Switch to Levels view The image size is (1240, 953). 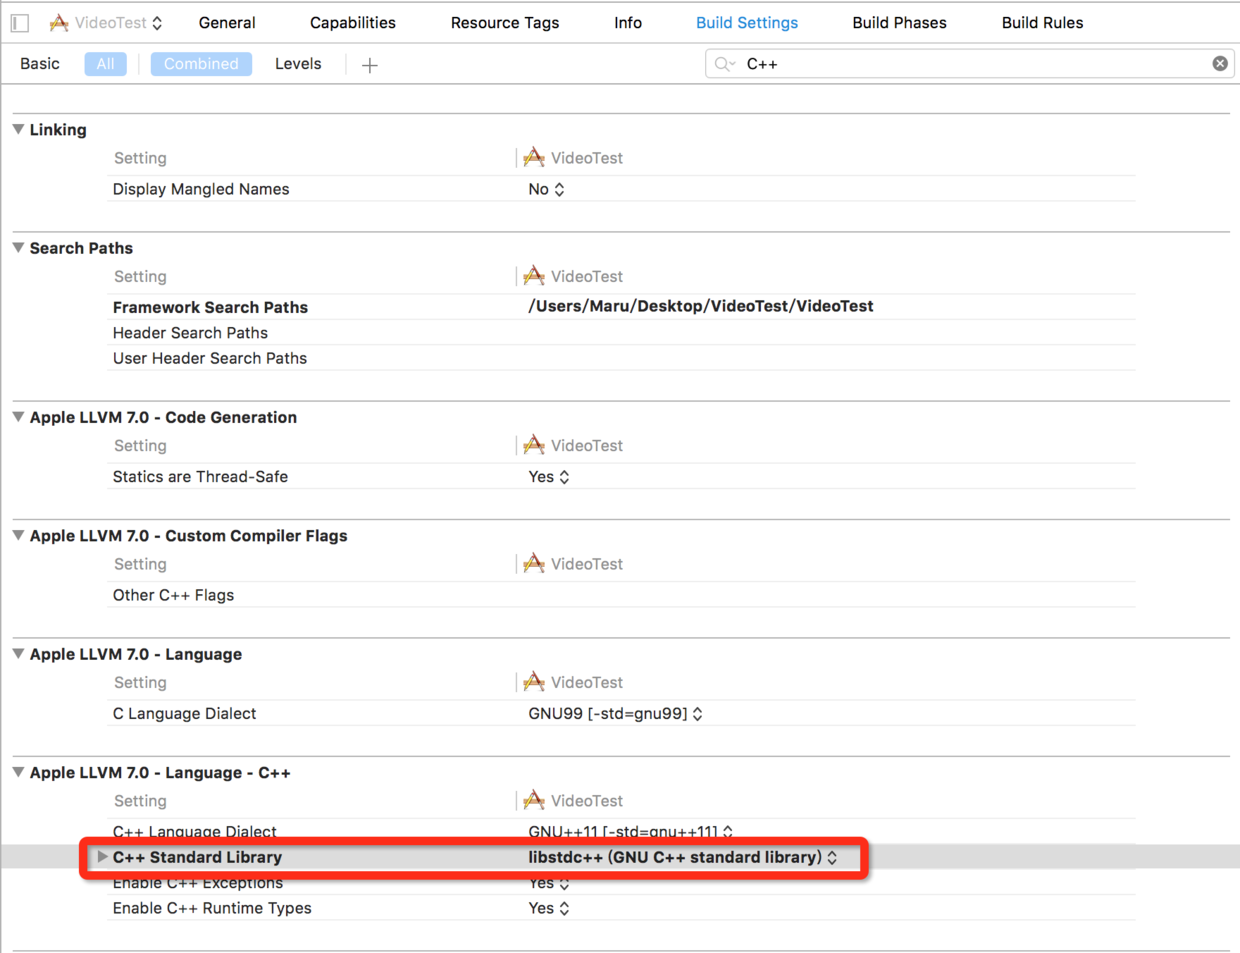[298, 64]
